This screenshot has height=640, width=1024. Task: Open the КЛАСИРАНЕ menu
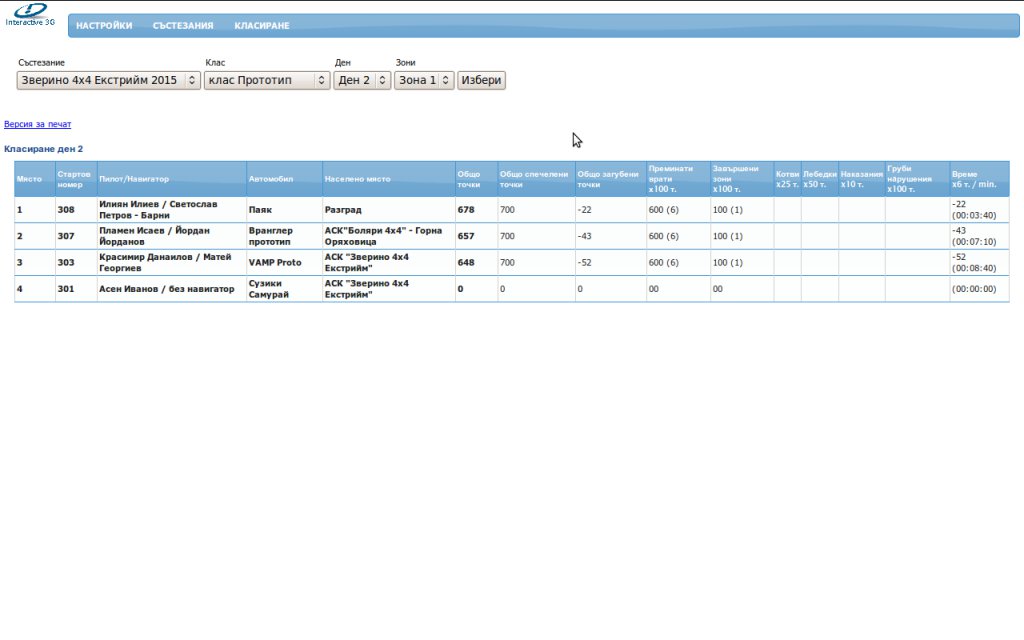coord(262,26)
